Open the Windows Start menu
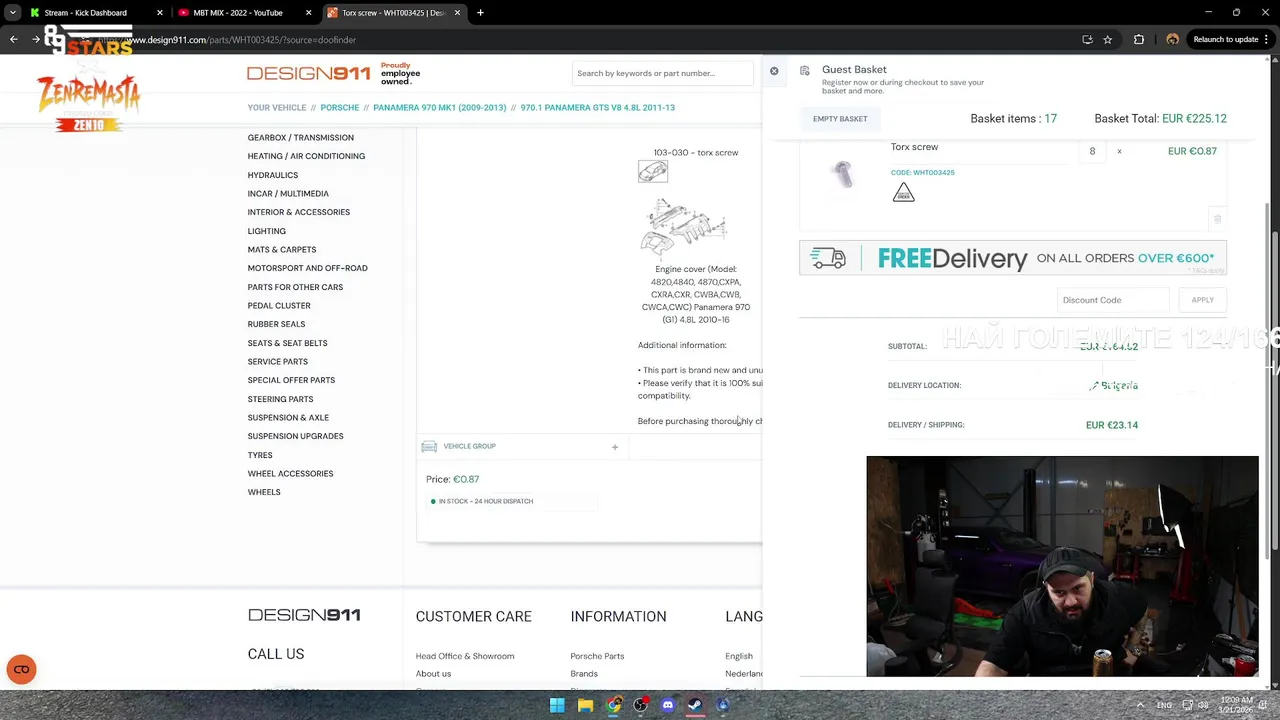This screenshot has width=1280, height=720. (x=557, y=705)
